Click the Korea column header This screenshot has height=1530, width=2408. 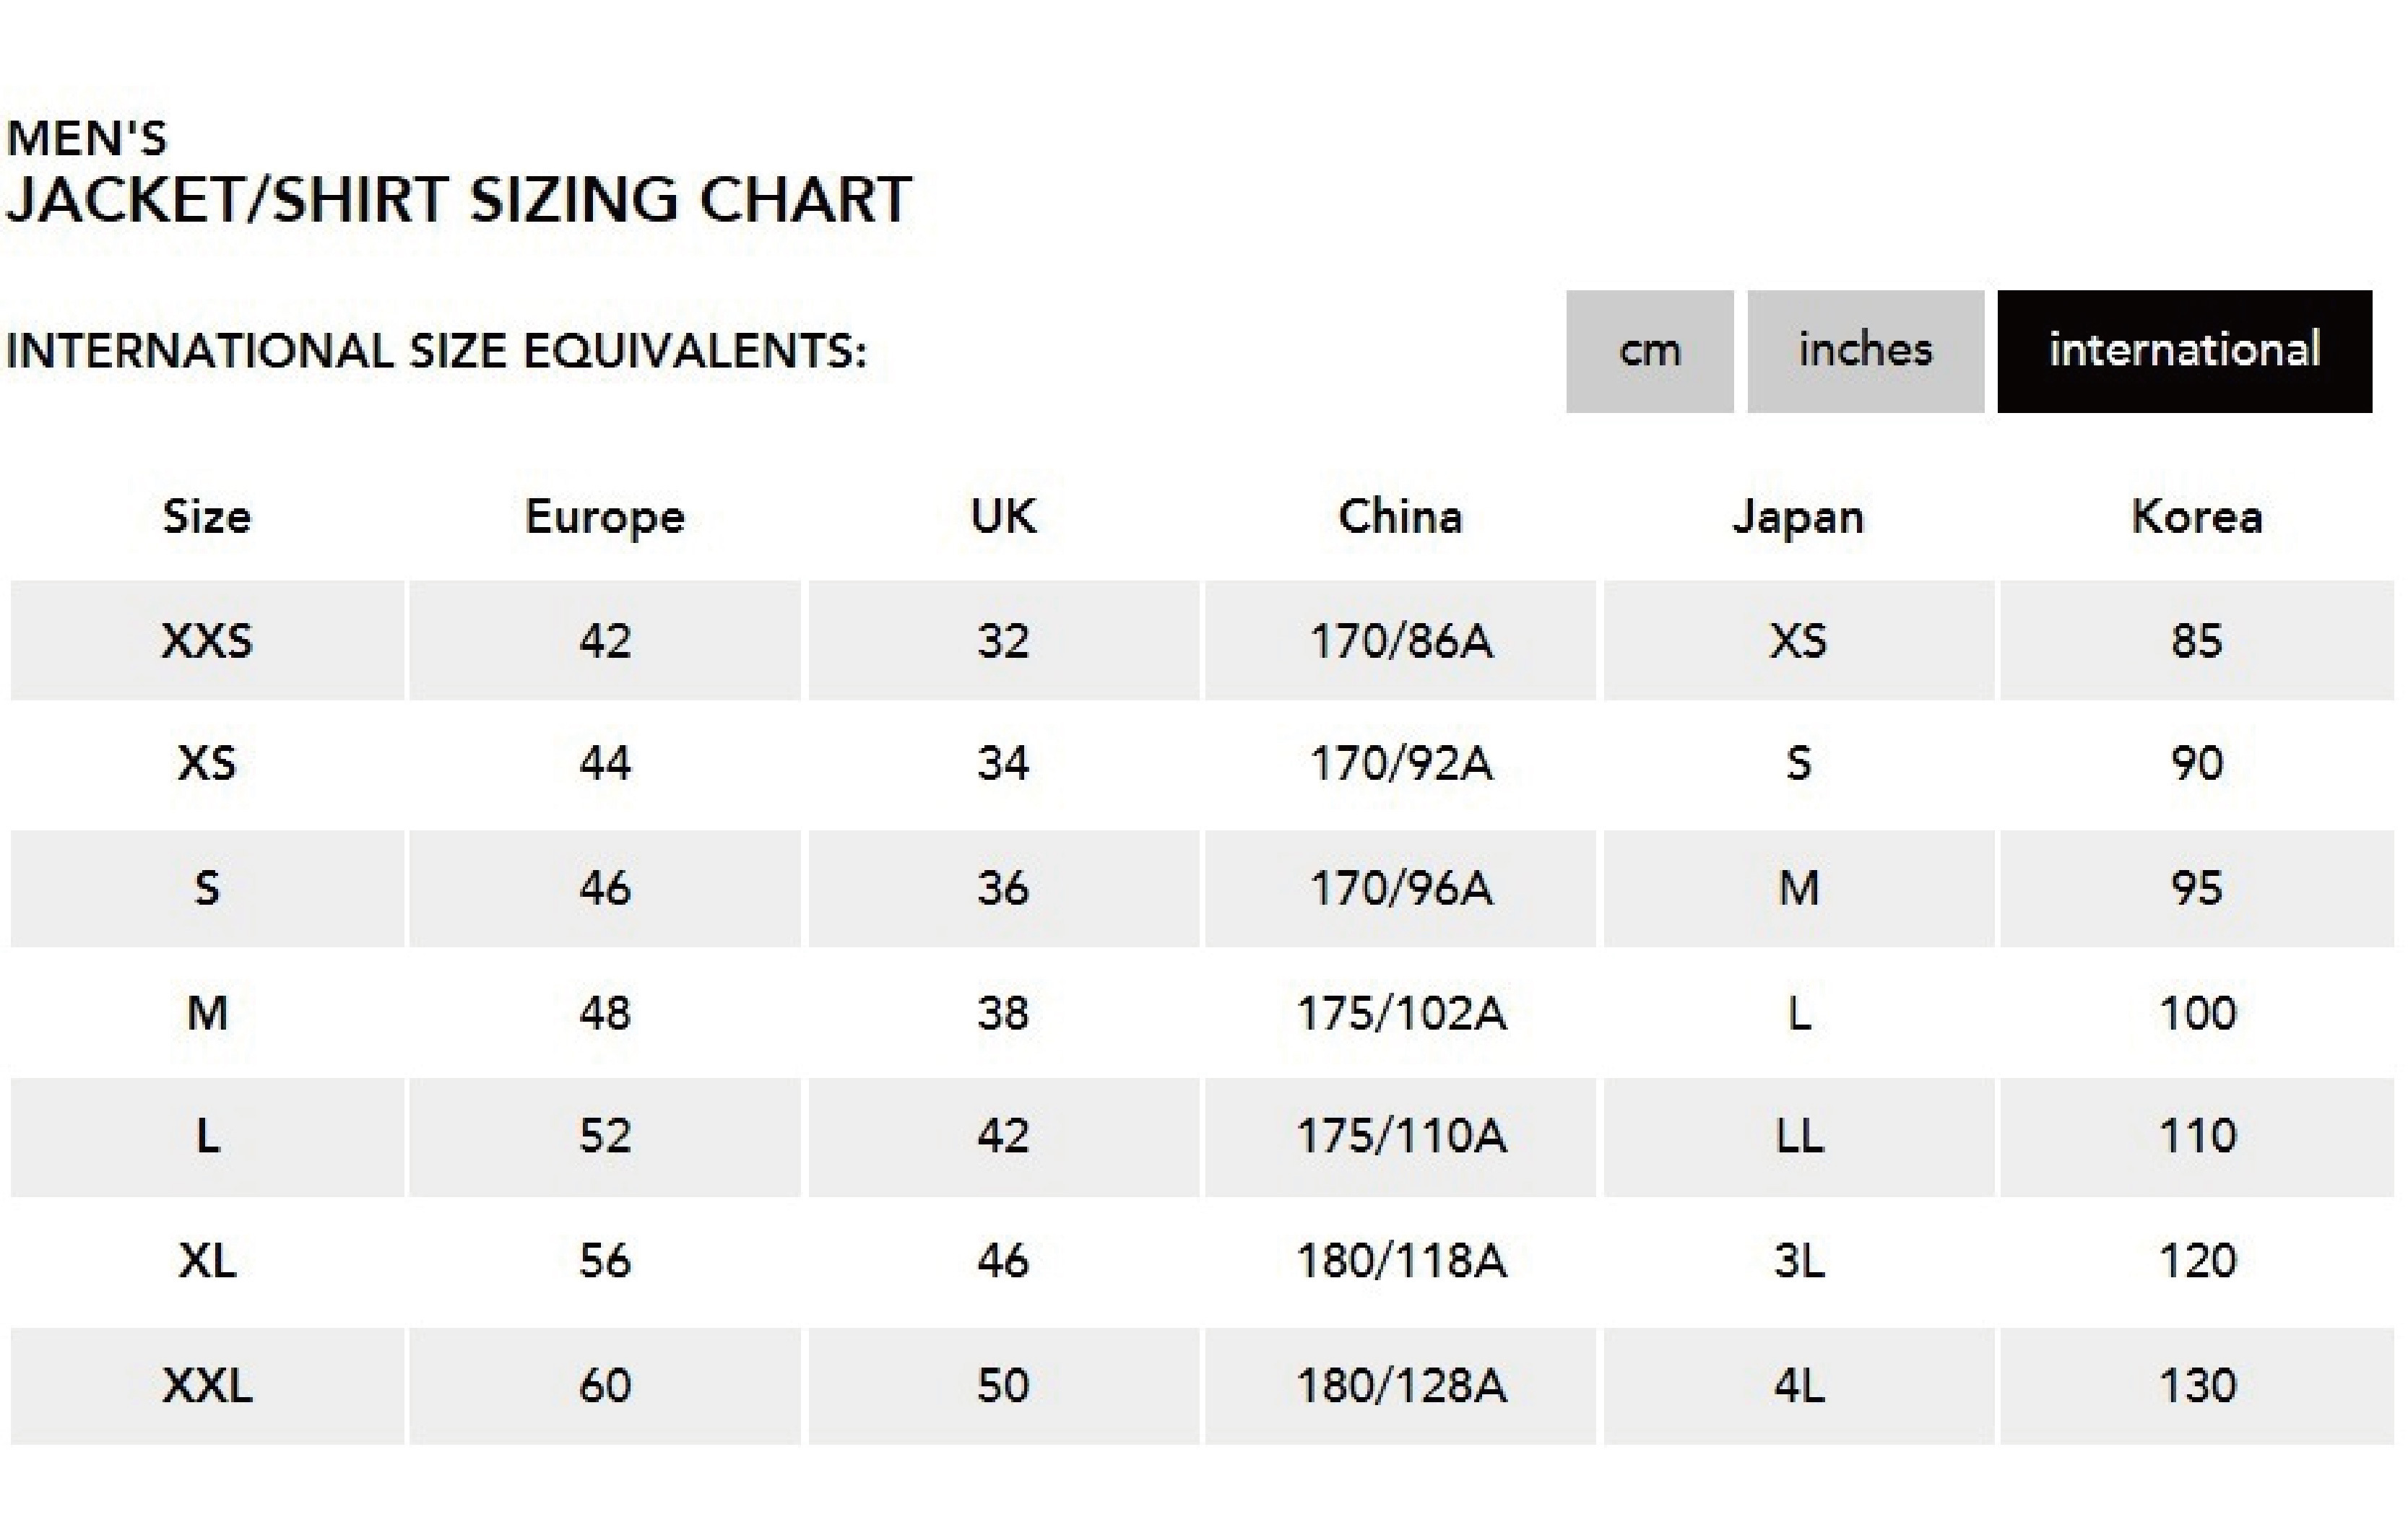tap(2196, 517)
